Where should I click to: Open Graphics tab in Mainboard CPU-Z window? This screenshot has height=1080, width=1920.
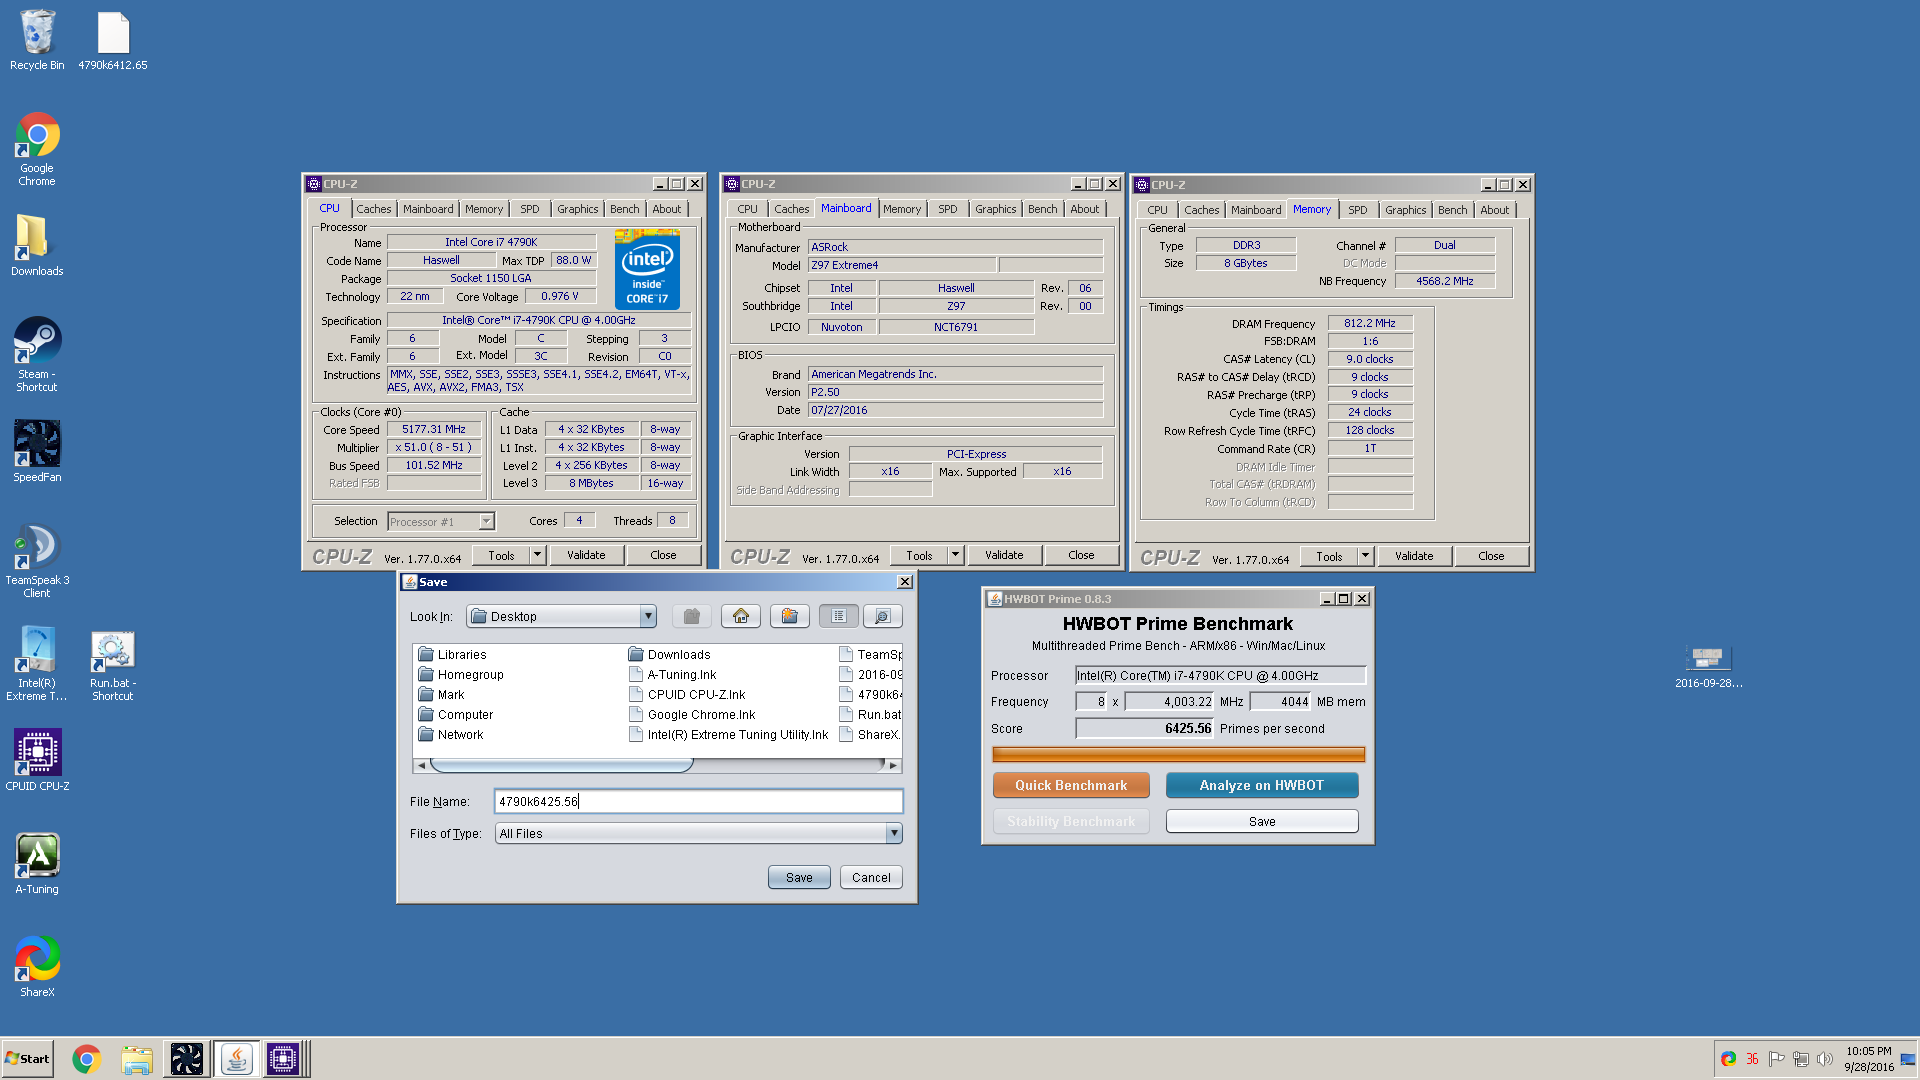point(995,209)
